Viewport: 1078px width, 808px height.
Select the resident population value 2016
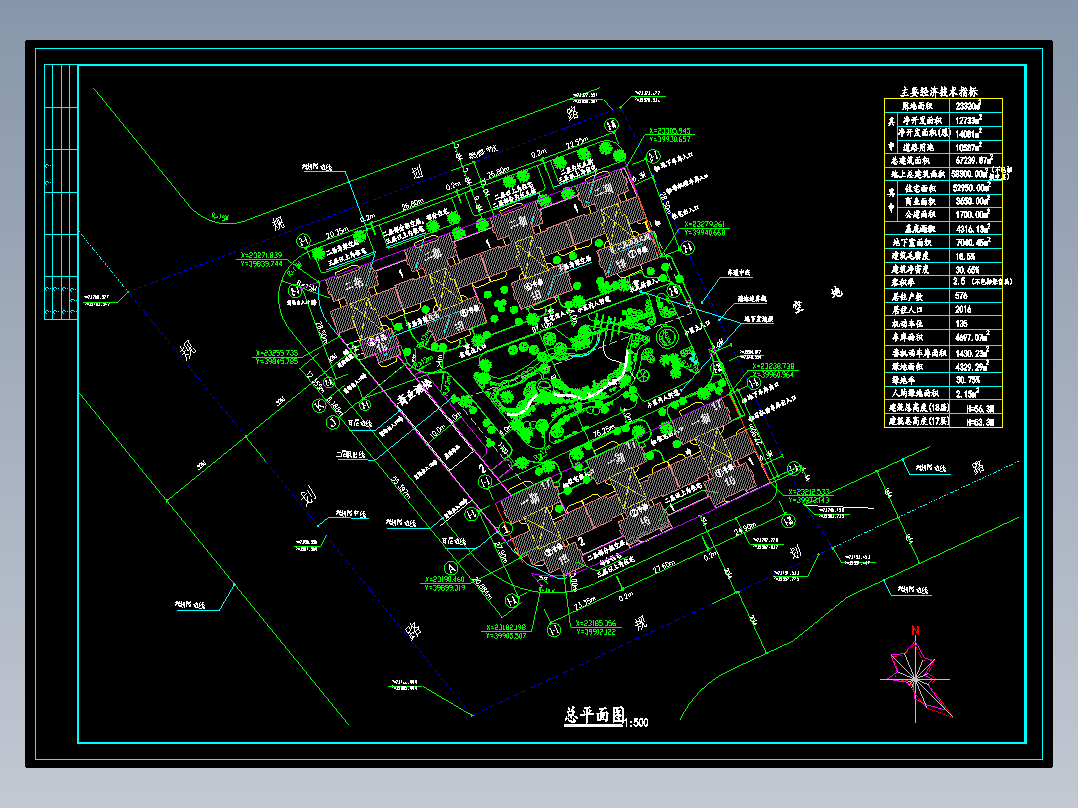(x=963, y=309)
